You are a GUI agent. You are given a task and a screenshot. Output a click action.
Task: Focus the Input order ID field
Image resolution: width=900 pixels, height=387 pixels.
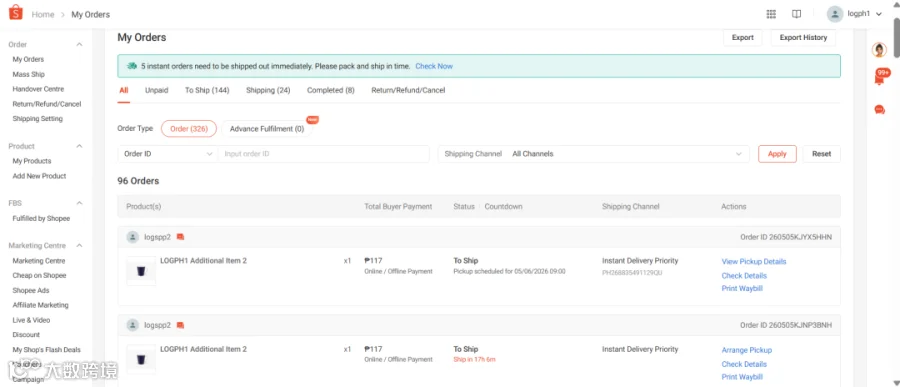[324, 154]
